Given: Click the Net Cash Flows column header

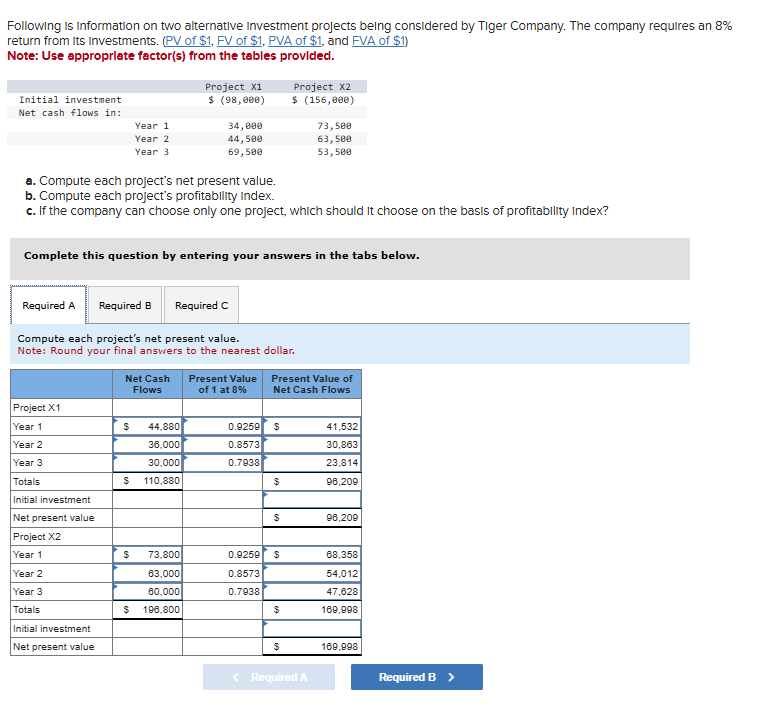Looking at the screenshot, I should (148, 384).
